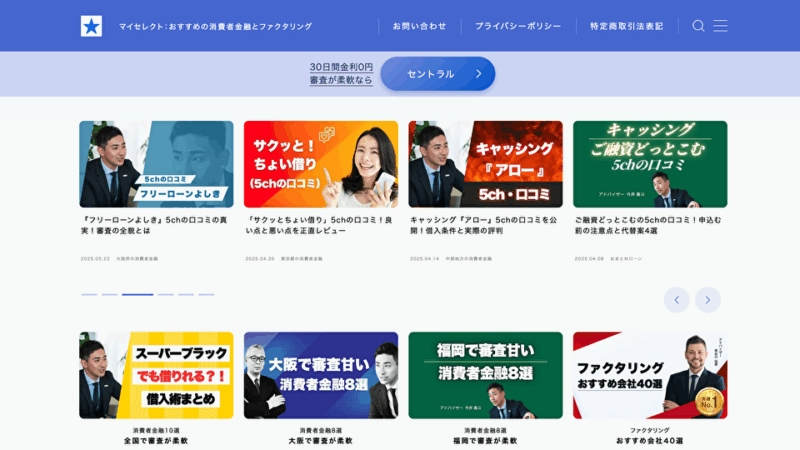Open the hamburger menu icon
The height and width of the screenshot is (450, 800).
click(720, 26)
